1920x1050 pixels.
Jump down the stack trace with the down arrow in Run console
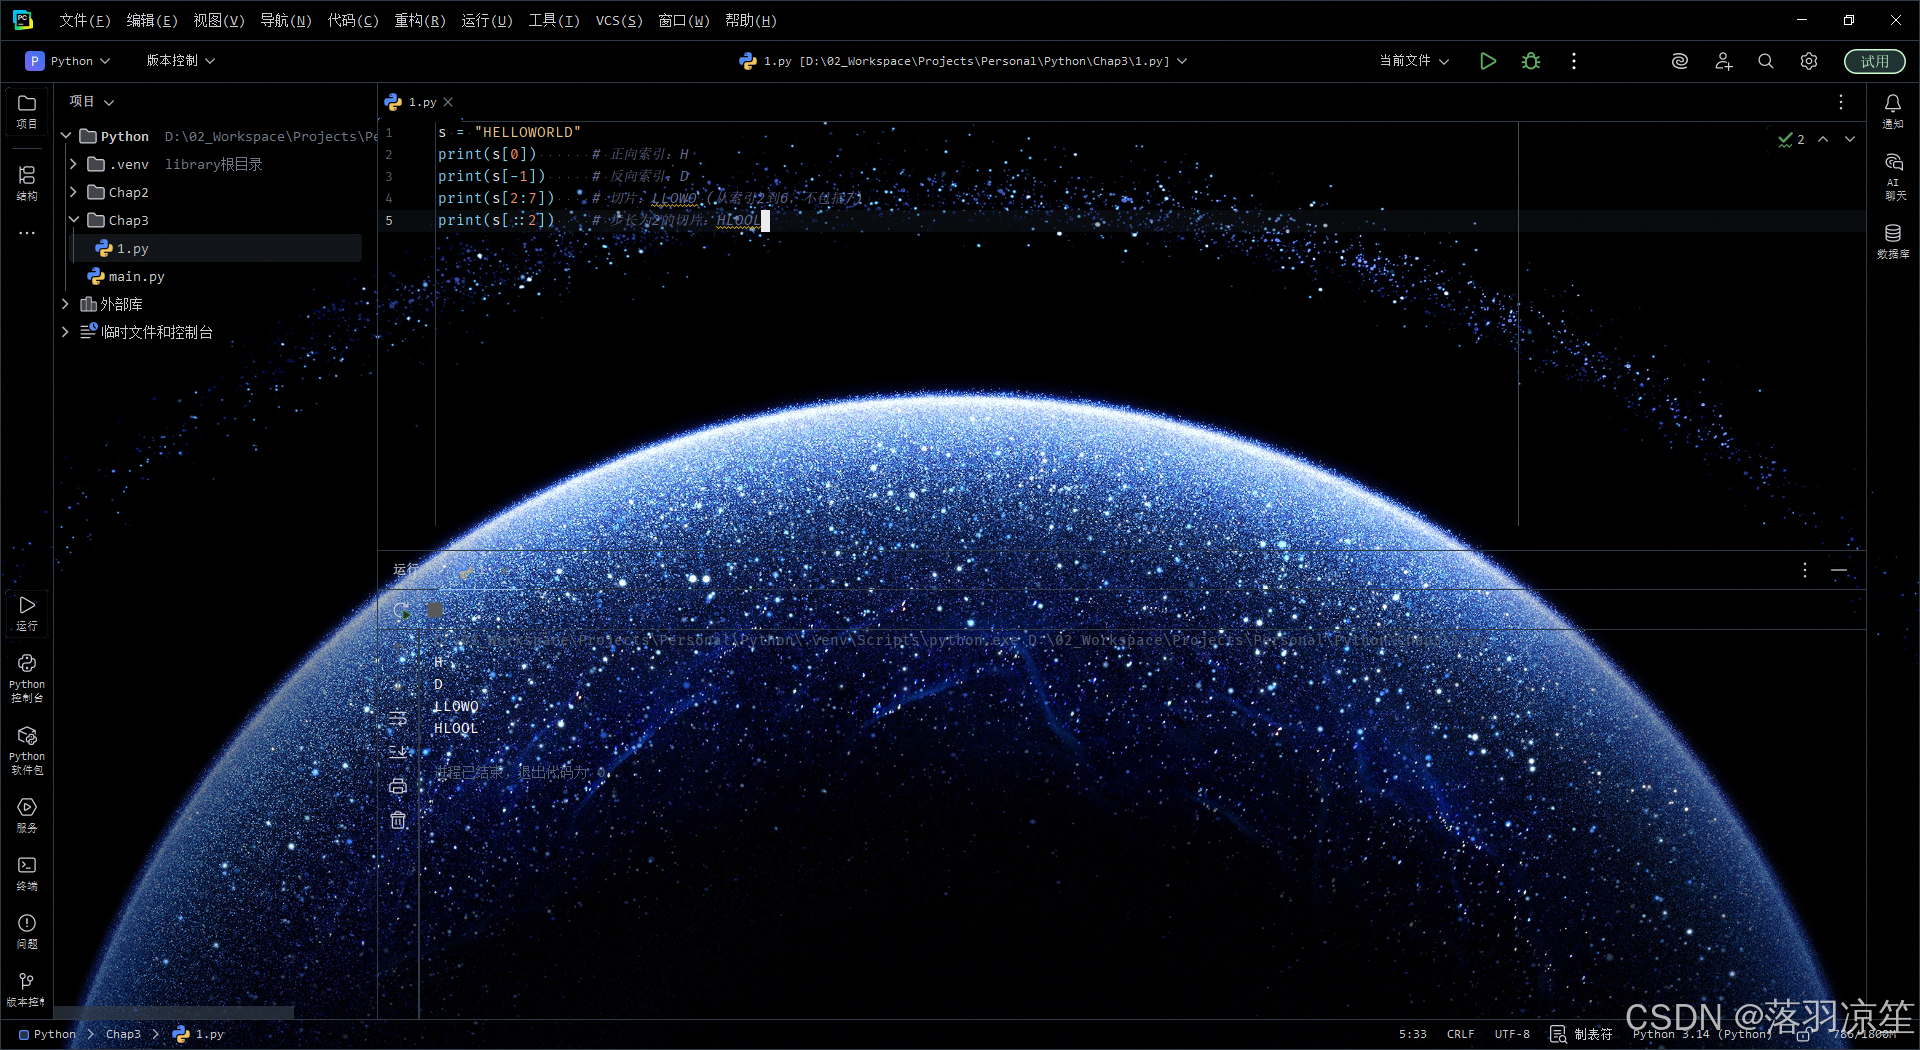tap(398, 684)
